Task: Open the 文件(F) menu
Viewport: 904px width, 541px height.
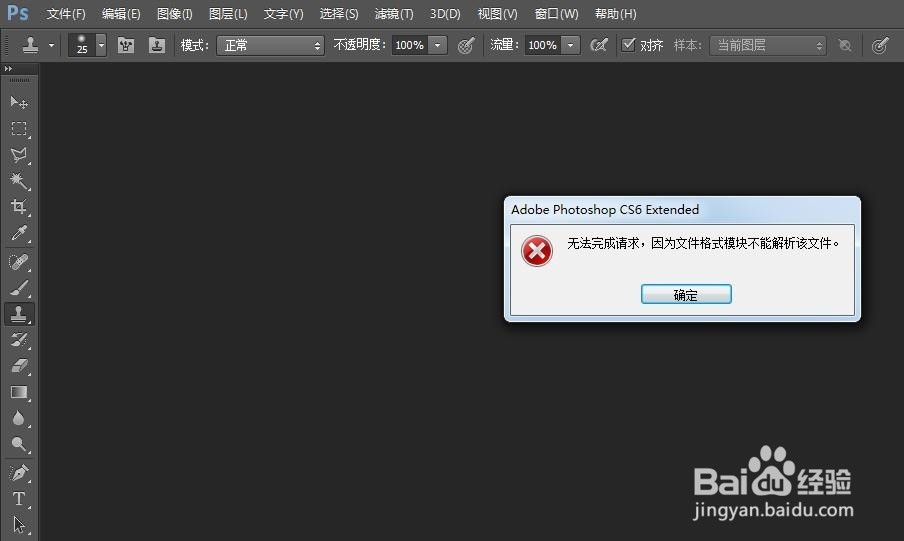Action: (66, 14)
